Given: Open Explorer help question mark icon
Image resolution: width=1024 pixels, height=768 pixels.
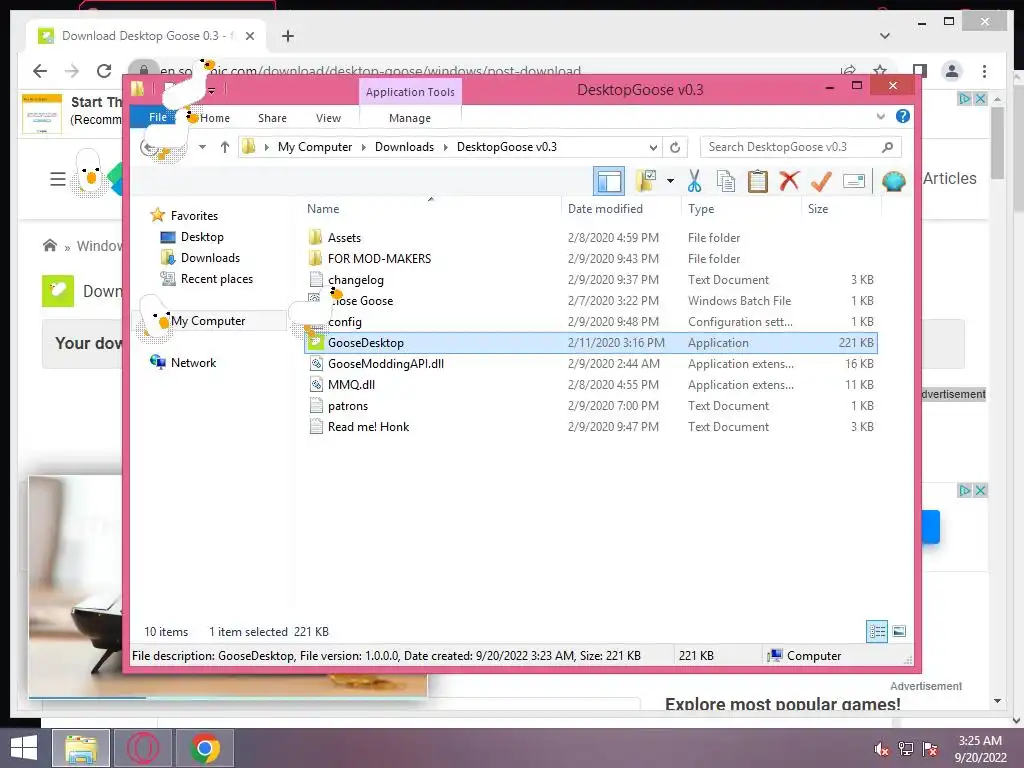Looking at the screenshot, I should tap(903, 116).
